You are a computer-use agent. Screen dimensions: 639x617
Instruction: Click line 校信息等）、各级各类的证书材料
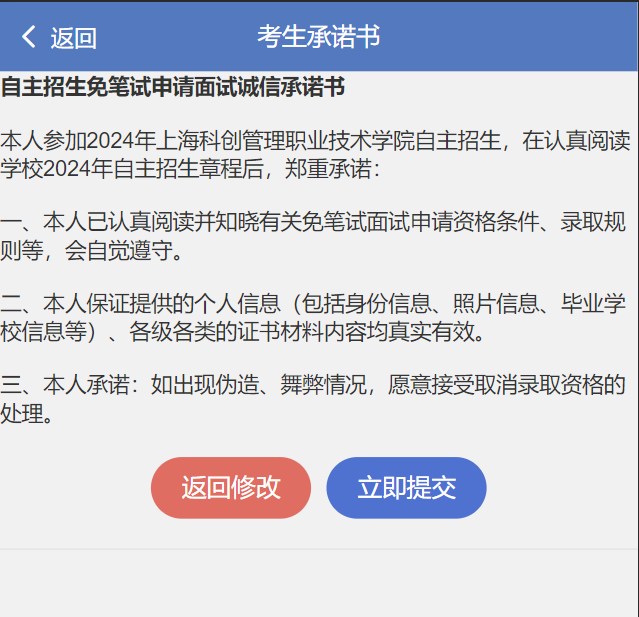(x=243, y=332)
